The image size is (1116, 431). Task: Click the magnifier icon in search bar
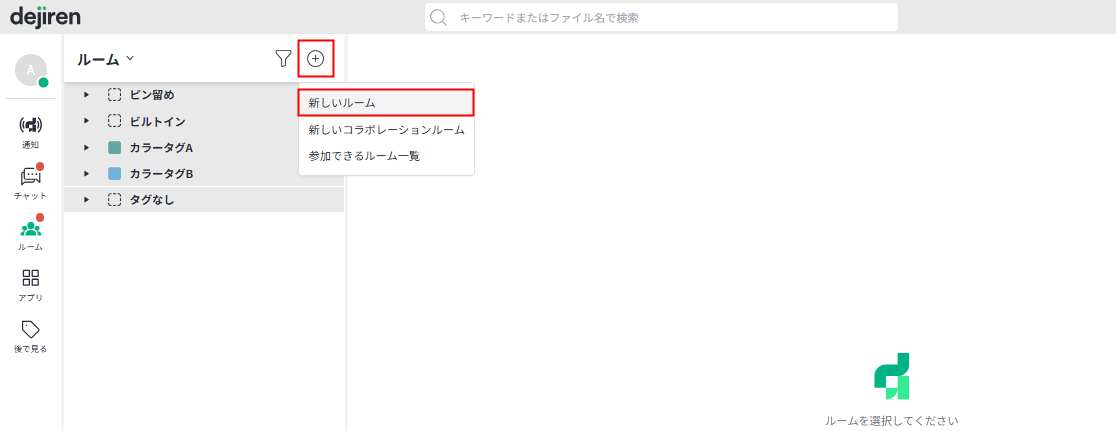pyautogui.click(x=437, y=17)
